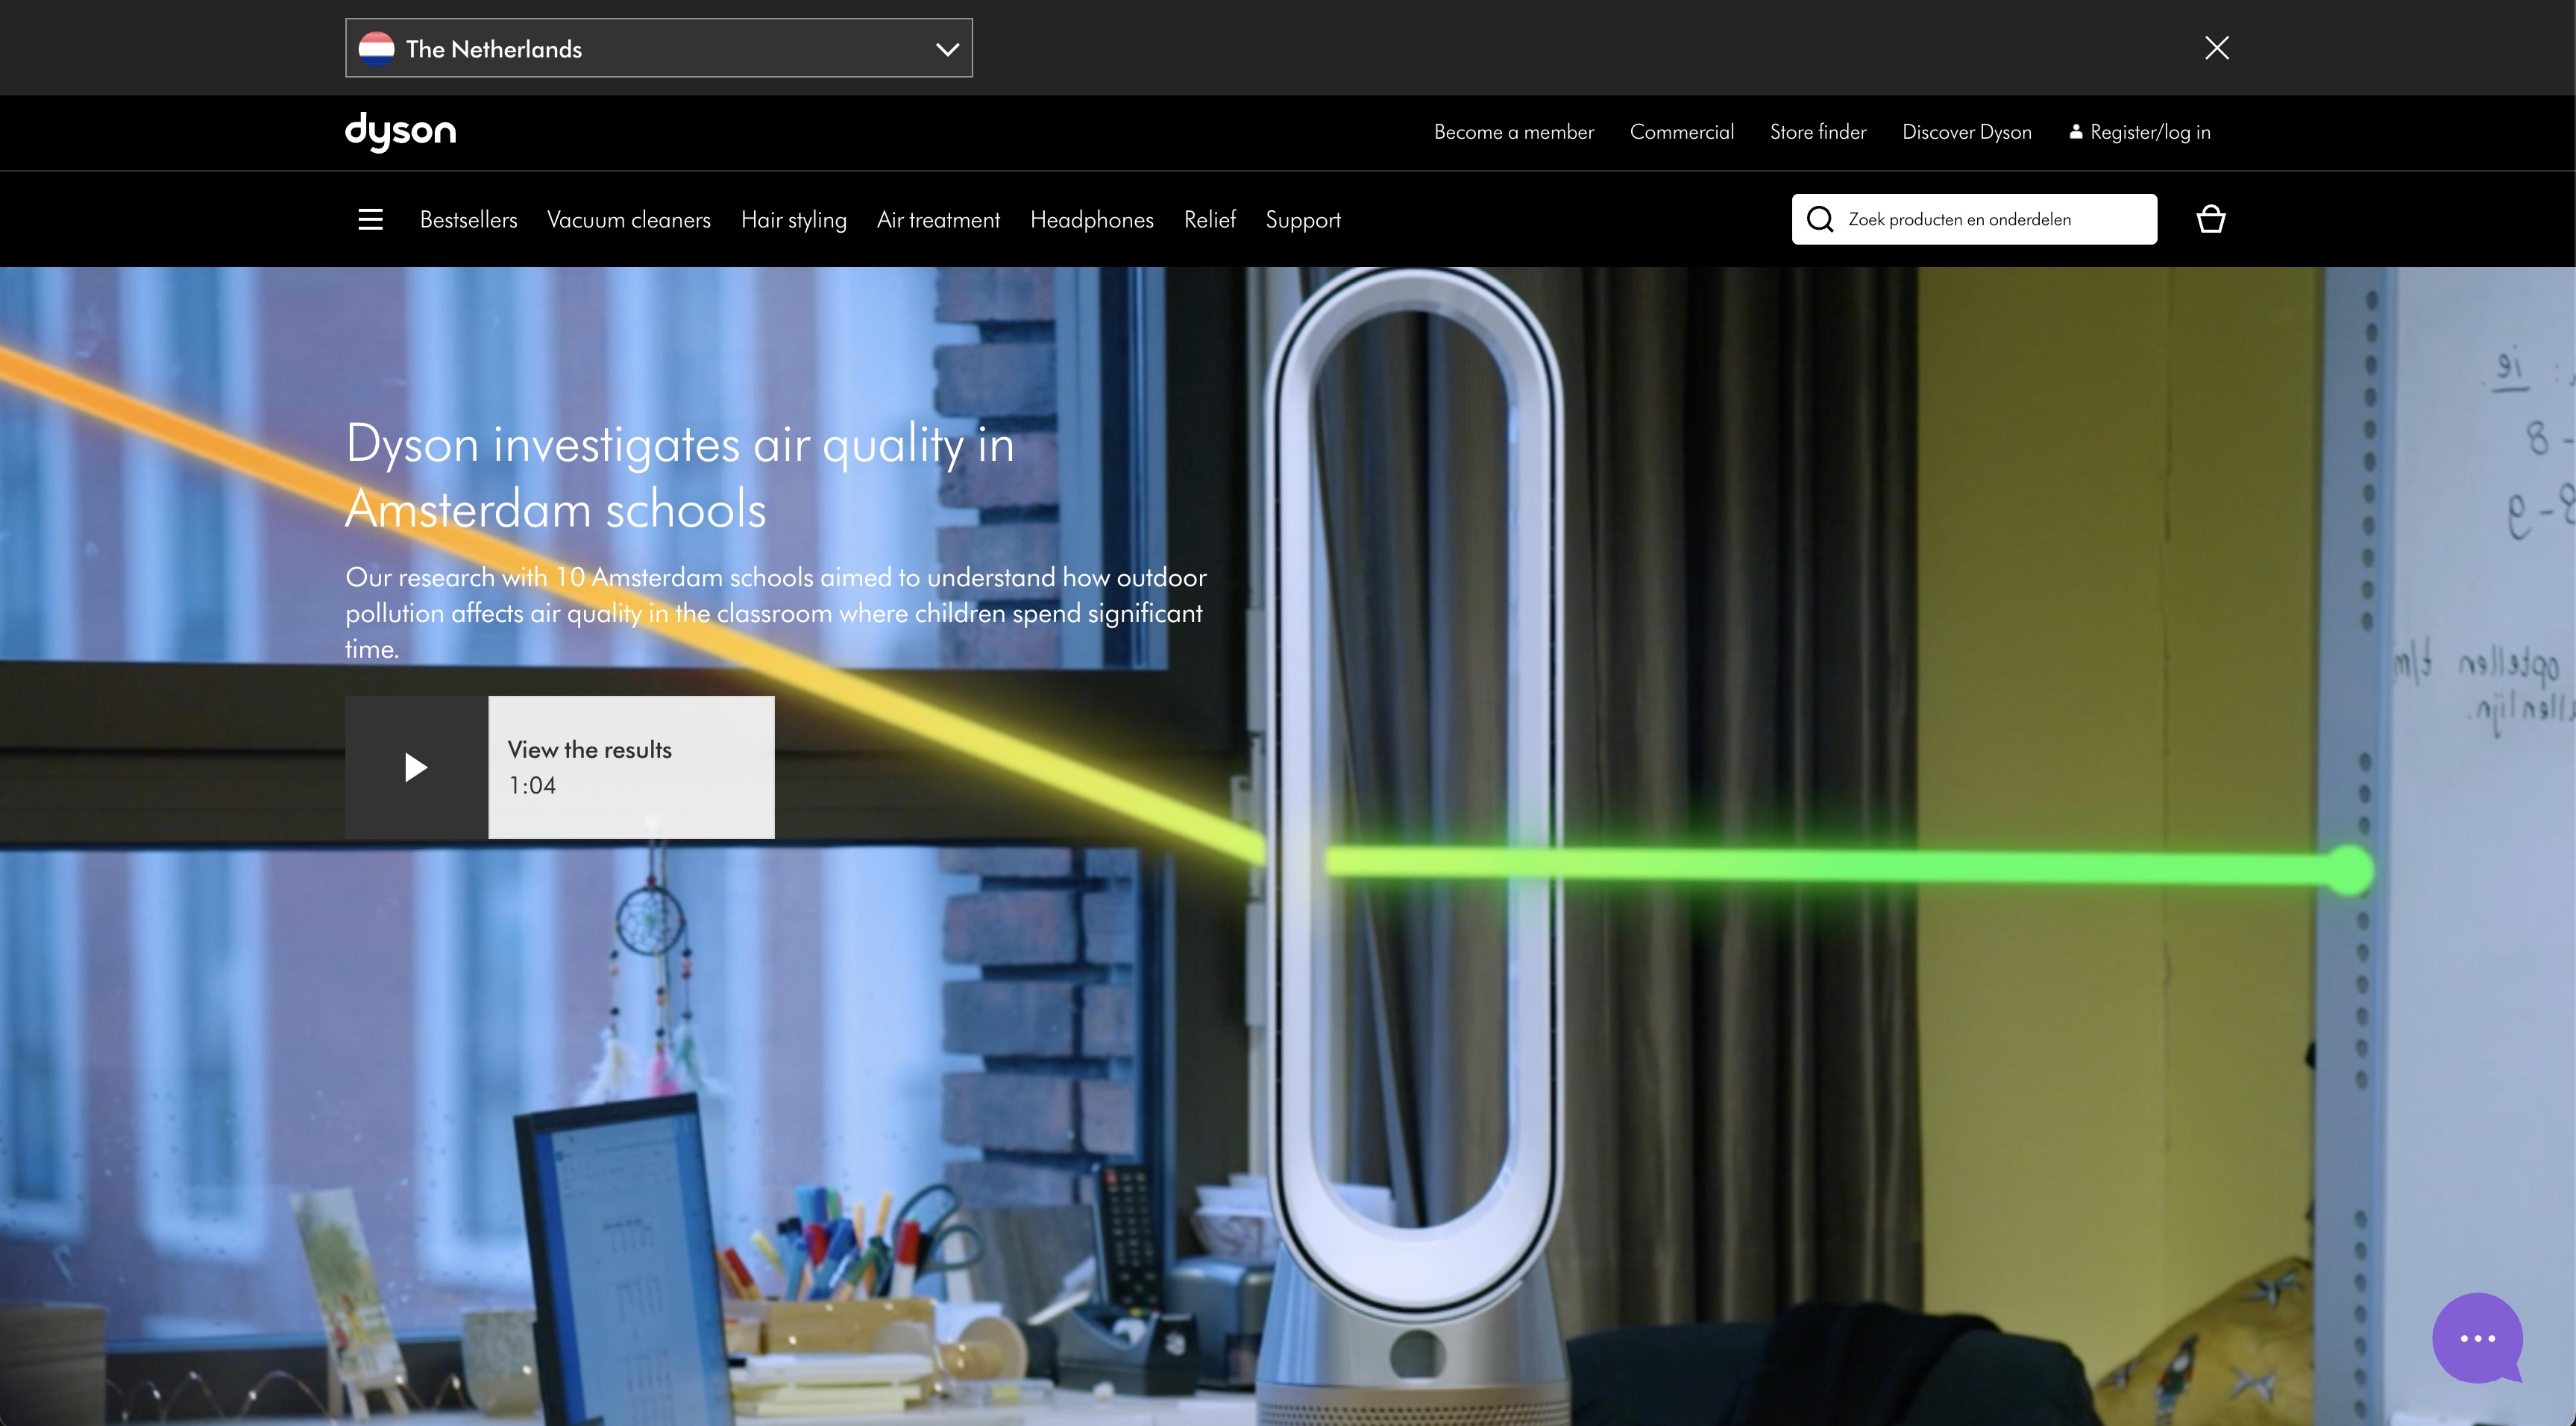Open the shopping basket

[x=2210, y=219]
